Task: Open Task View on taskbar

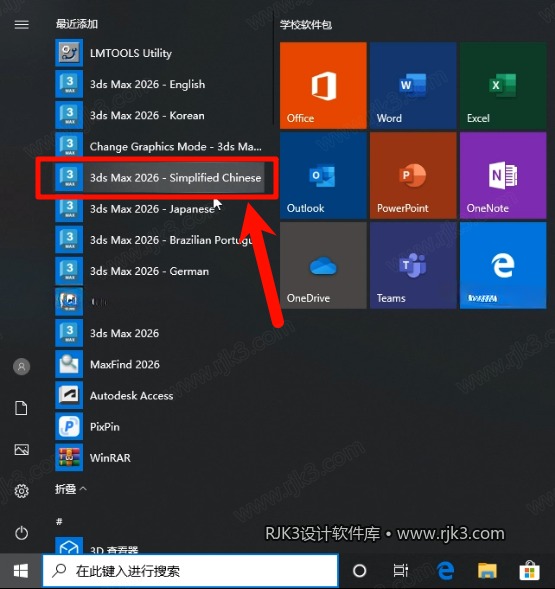Action: pos(401,571)
